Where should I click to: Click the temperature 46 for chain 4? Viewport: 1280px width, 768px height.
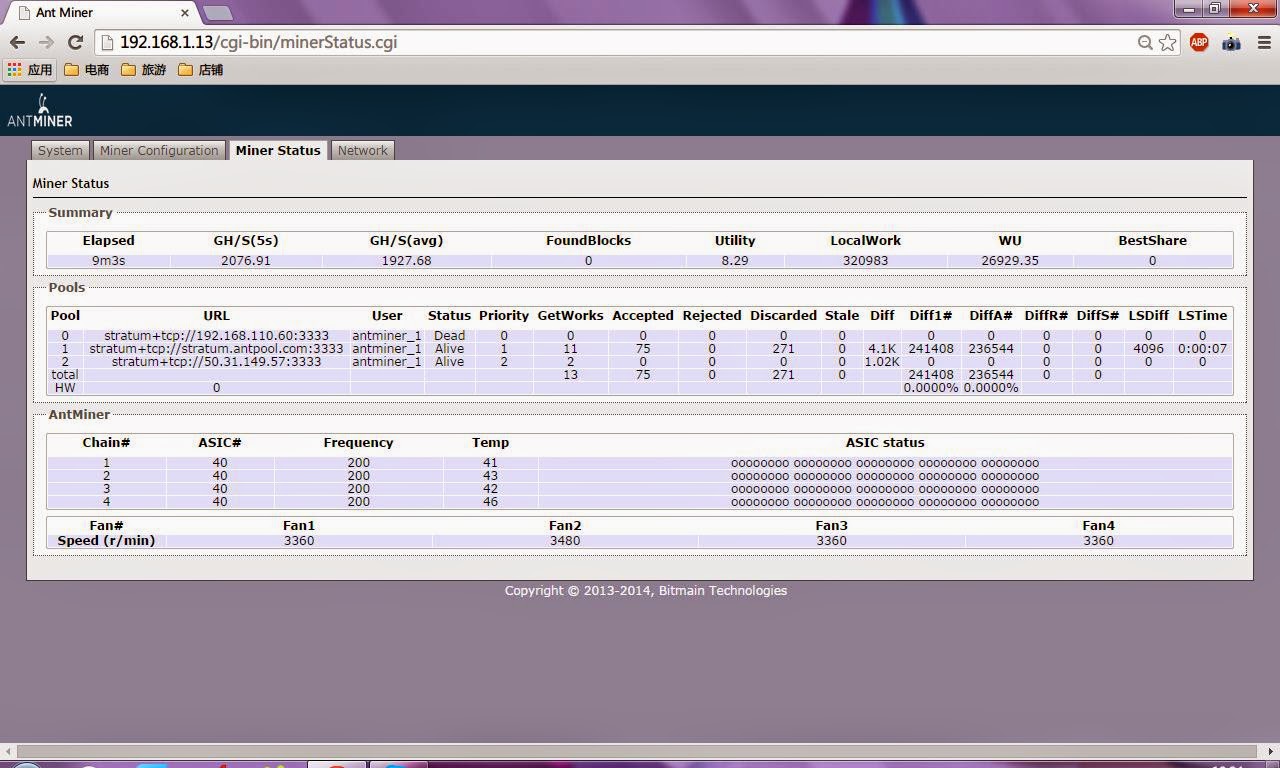(490, 502)
